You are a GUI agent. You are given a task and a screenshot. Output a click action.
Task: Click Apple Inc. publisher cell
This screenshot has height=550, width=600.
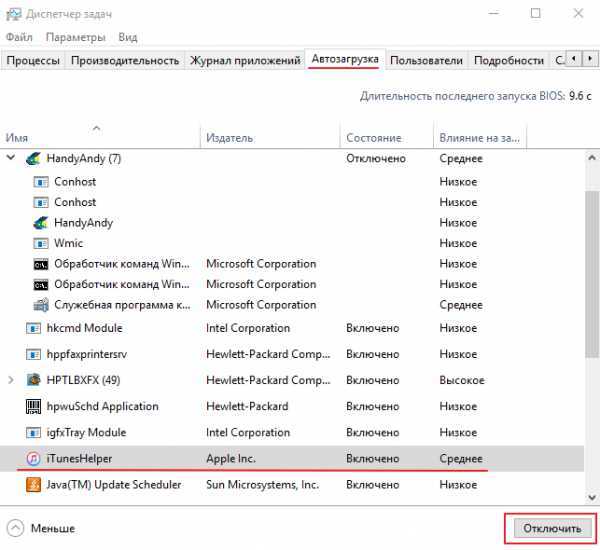tap(231, 459)
